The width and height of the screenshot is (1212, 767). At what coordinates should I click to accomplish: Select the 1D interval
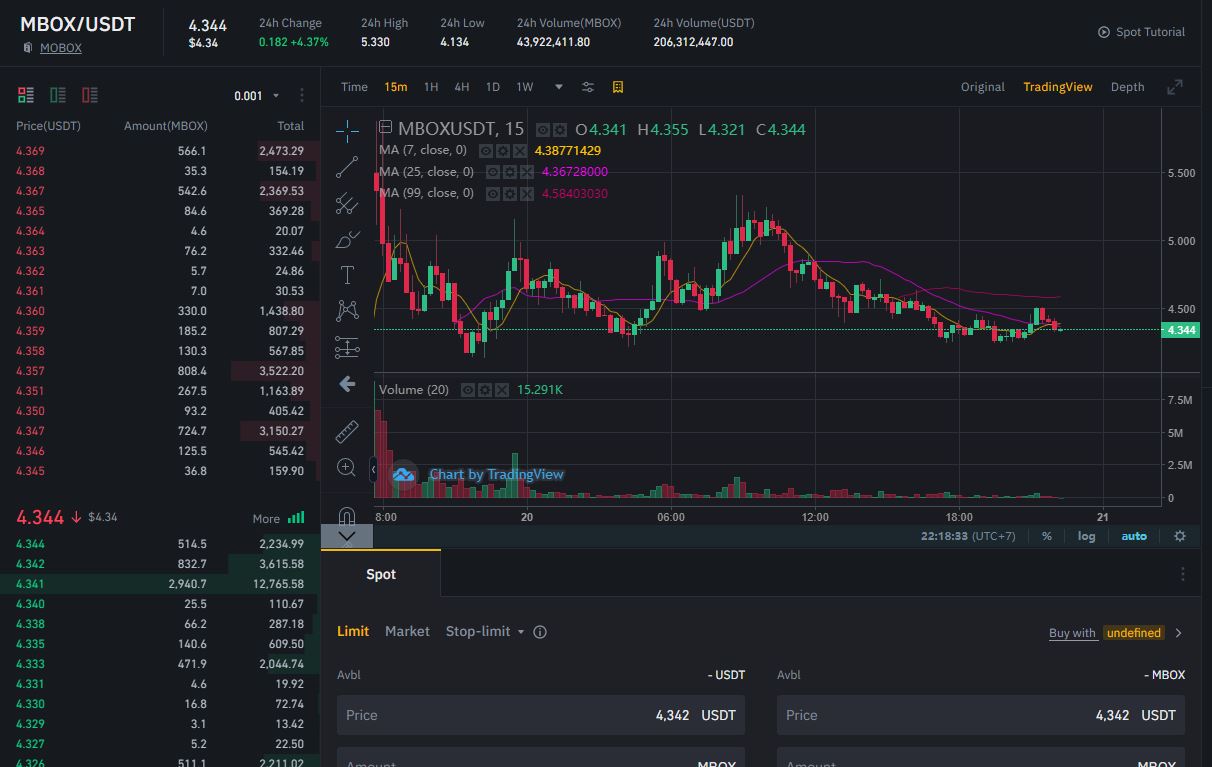(x=493, y=87)
